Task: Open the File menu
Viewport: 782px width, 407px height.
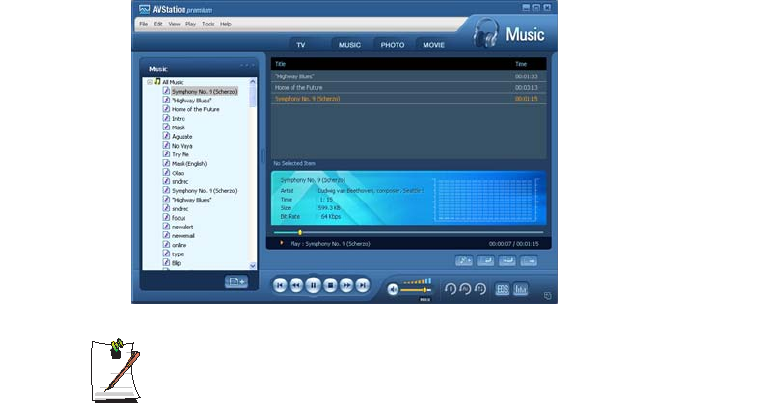Action: 144,24
